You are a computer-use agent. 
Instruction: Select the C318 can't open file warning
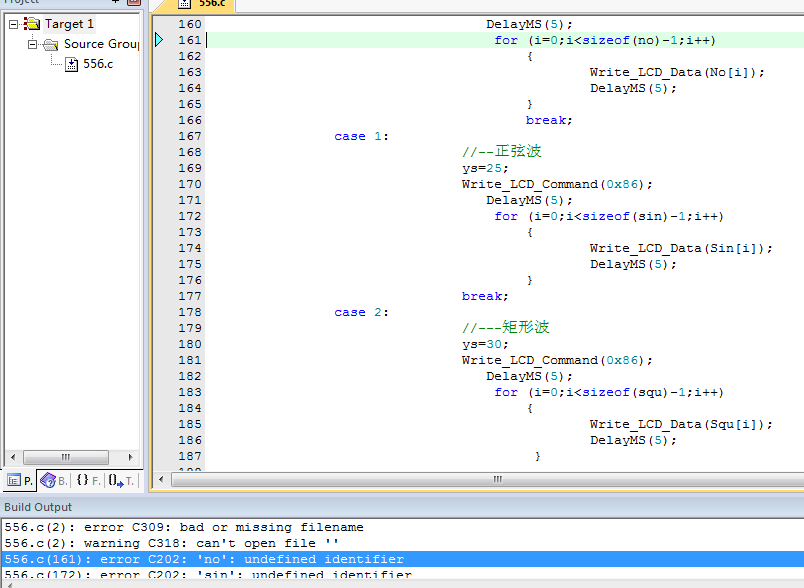(x=172, y=543)
